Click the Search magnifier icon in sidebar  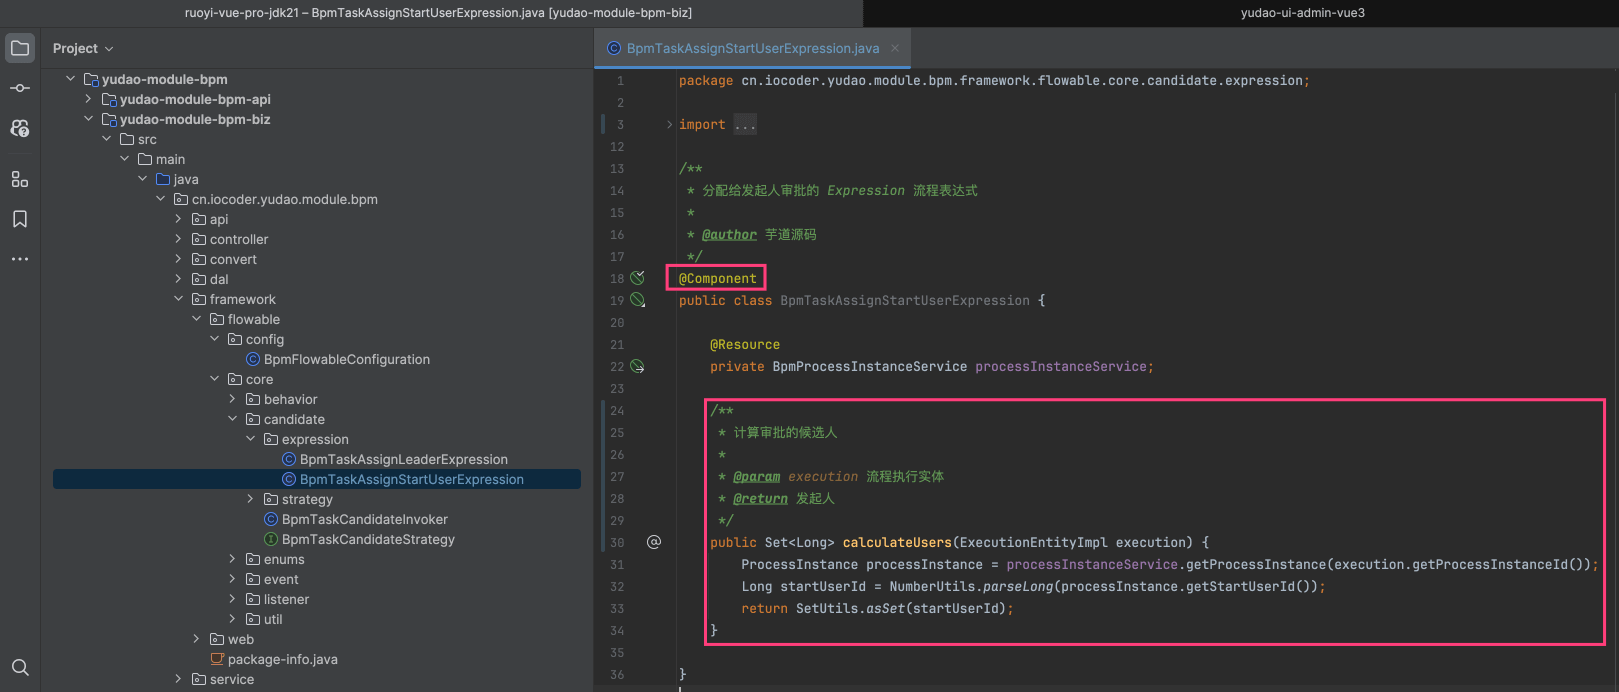click(20, 667)
